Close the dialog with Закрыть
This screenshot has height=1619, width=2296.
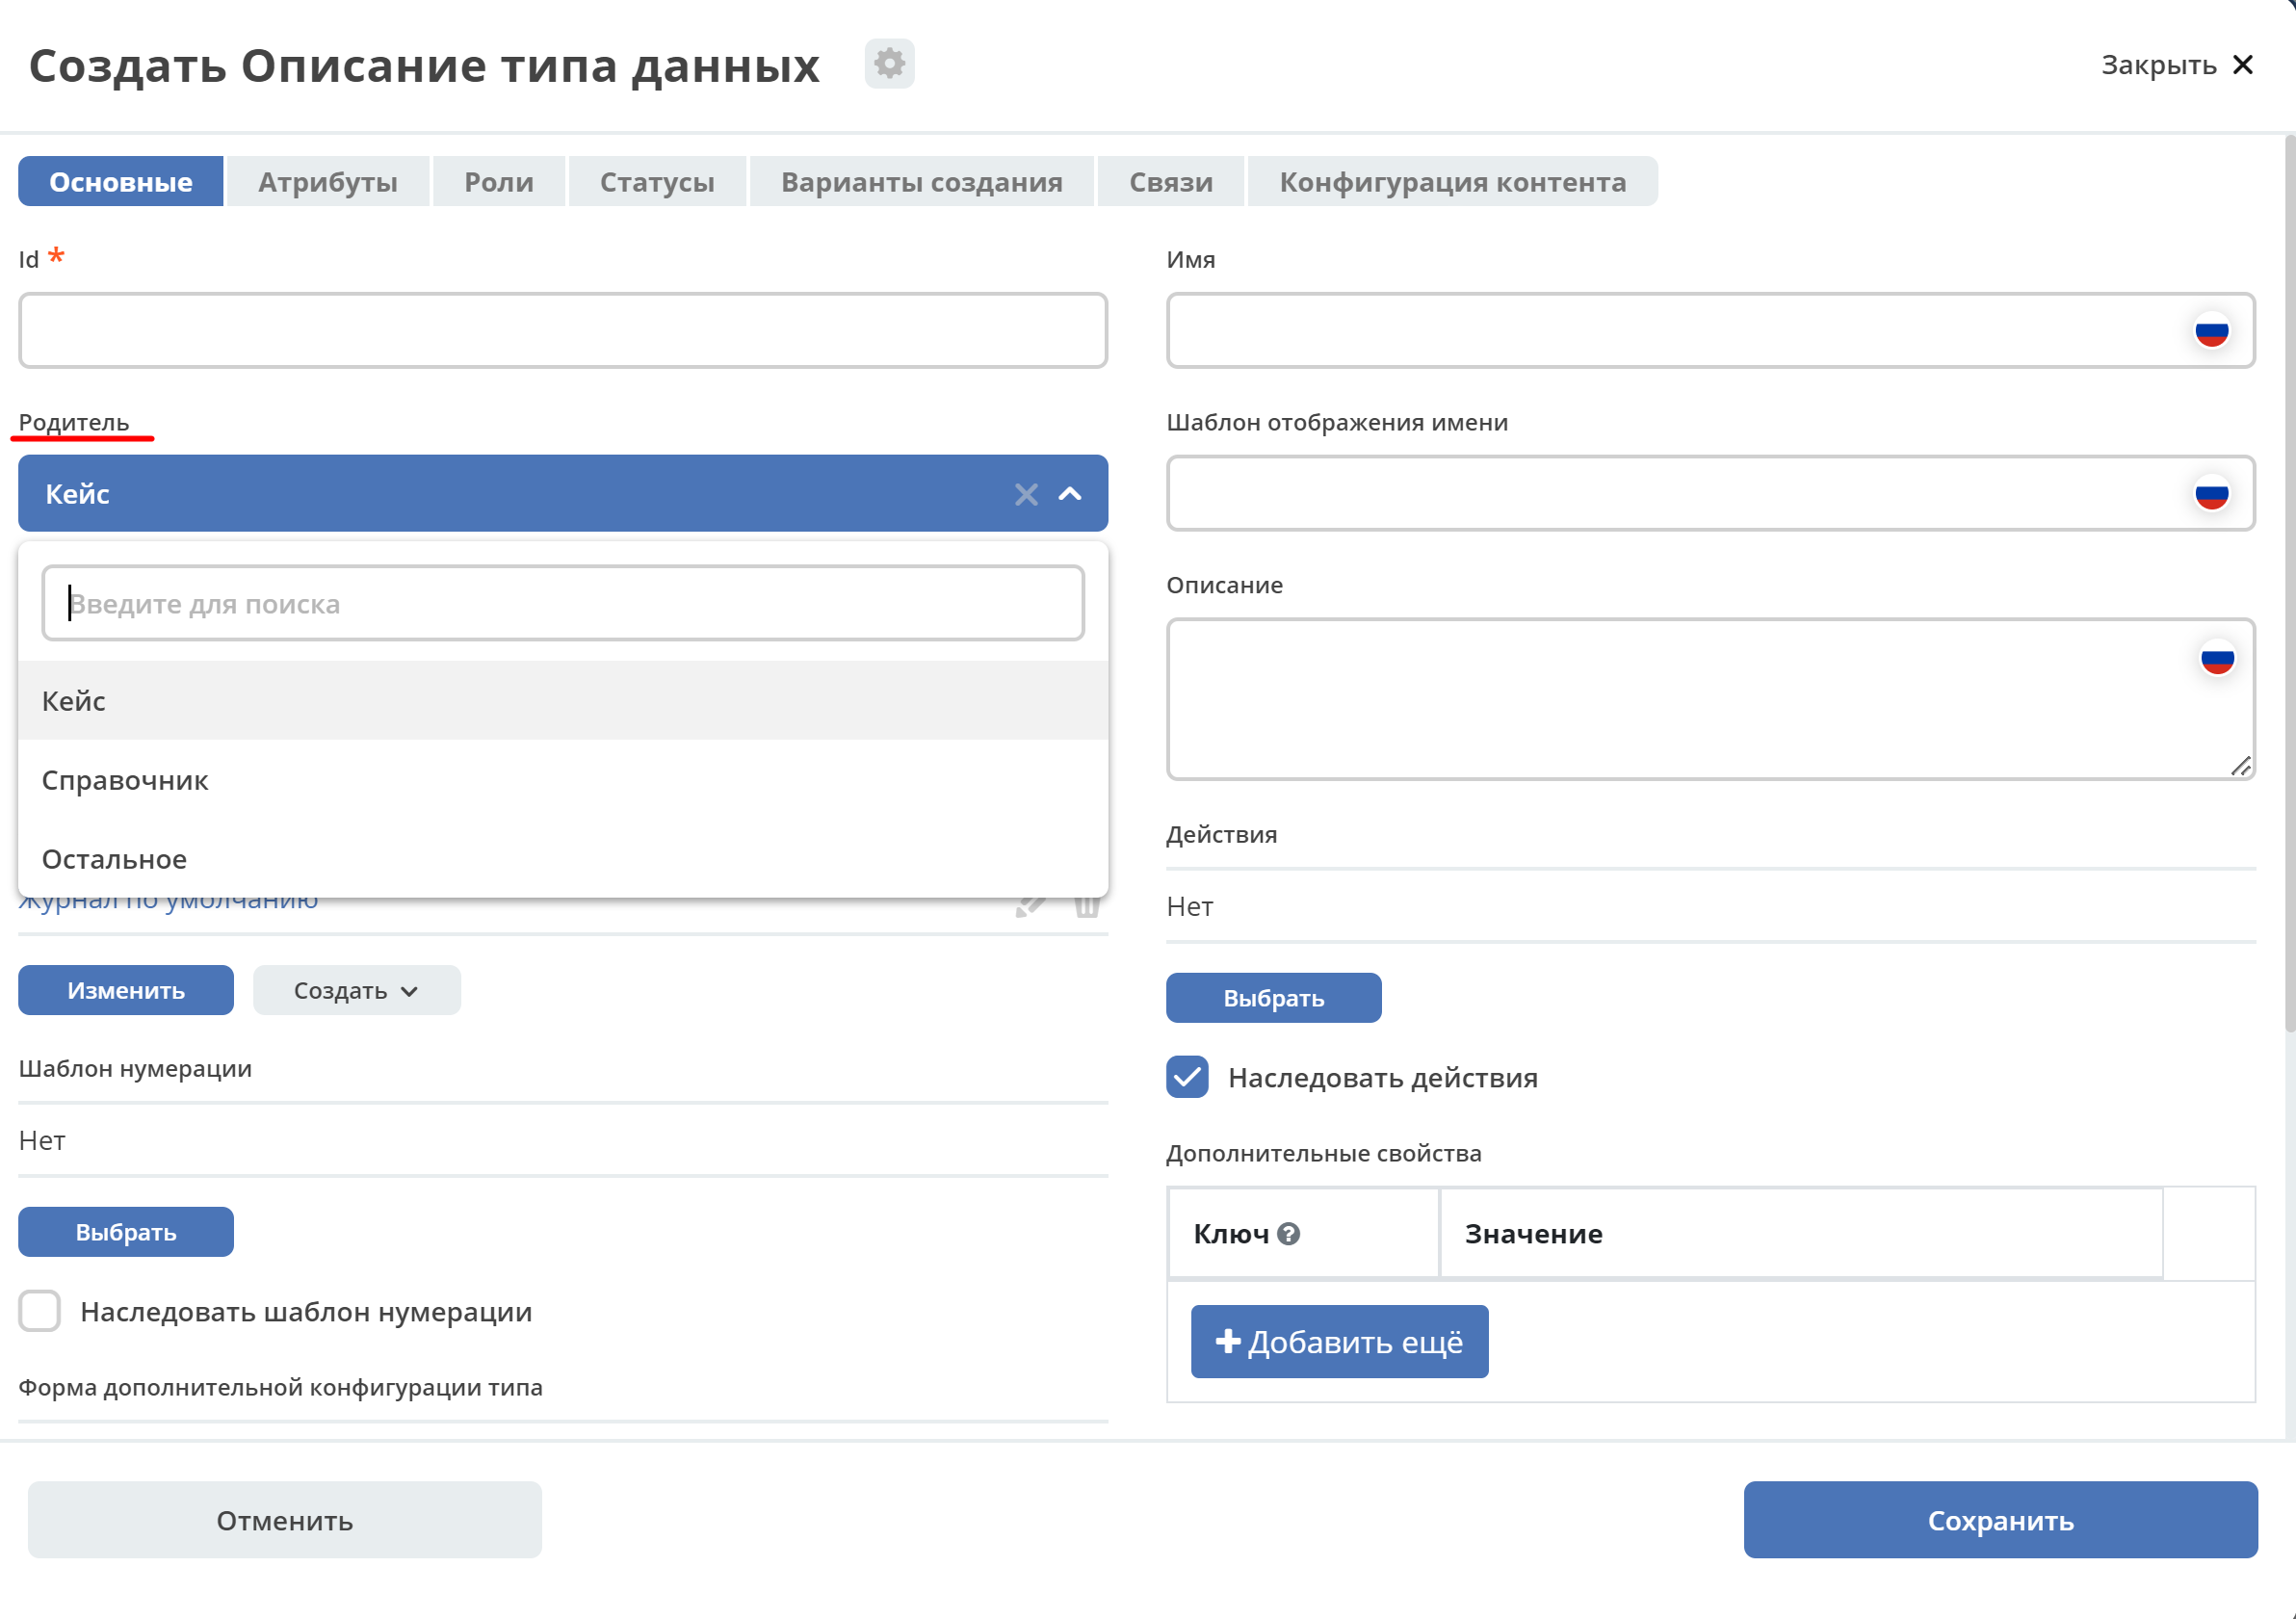[x=2177, y=65]
